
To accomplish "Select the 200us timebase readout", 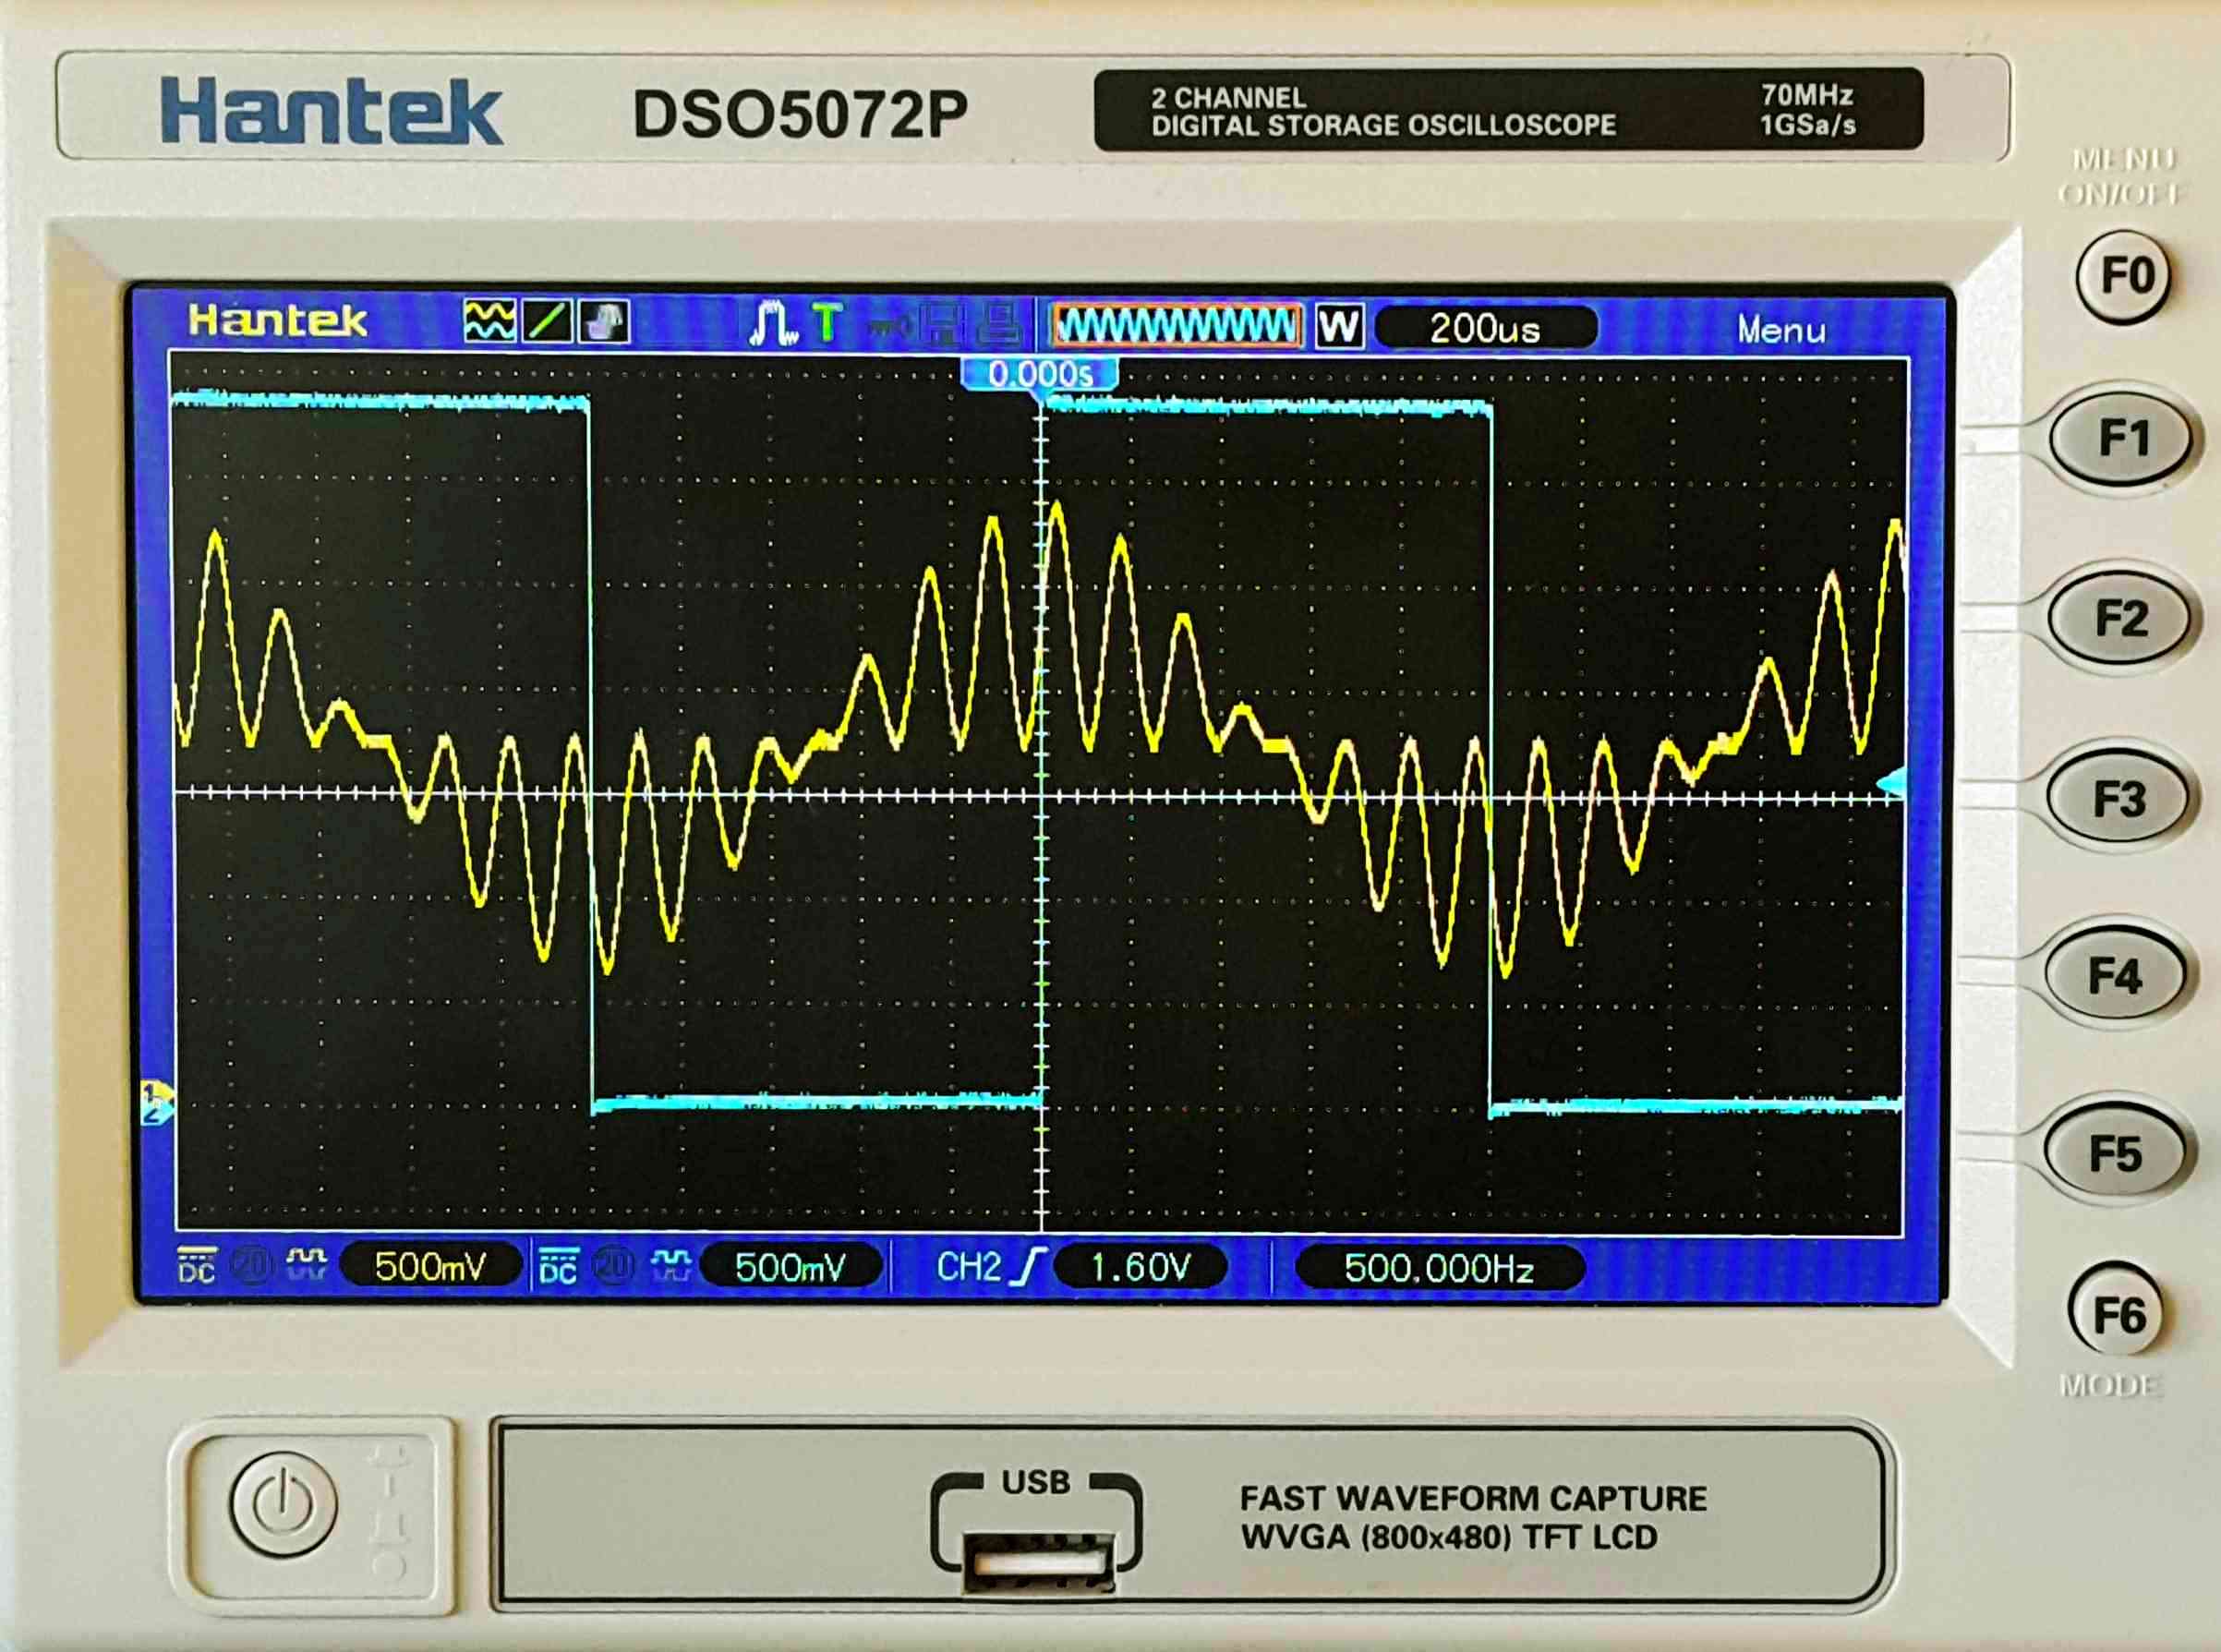I will tap(1485, 328).
